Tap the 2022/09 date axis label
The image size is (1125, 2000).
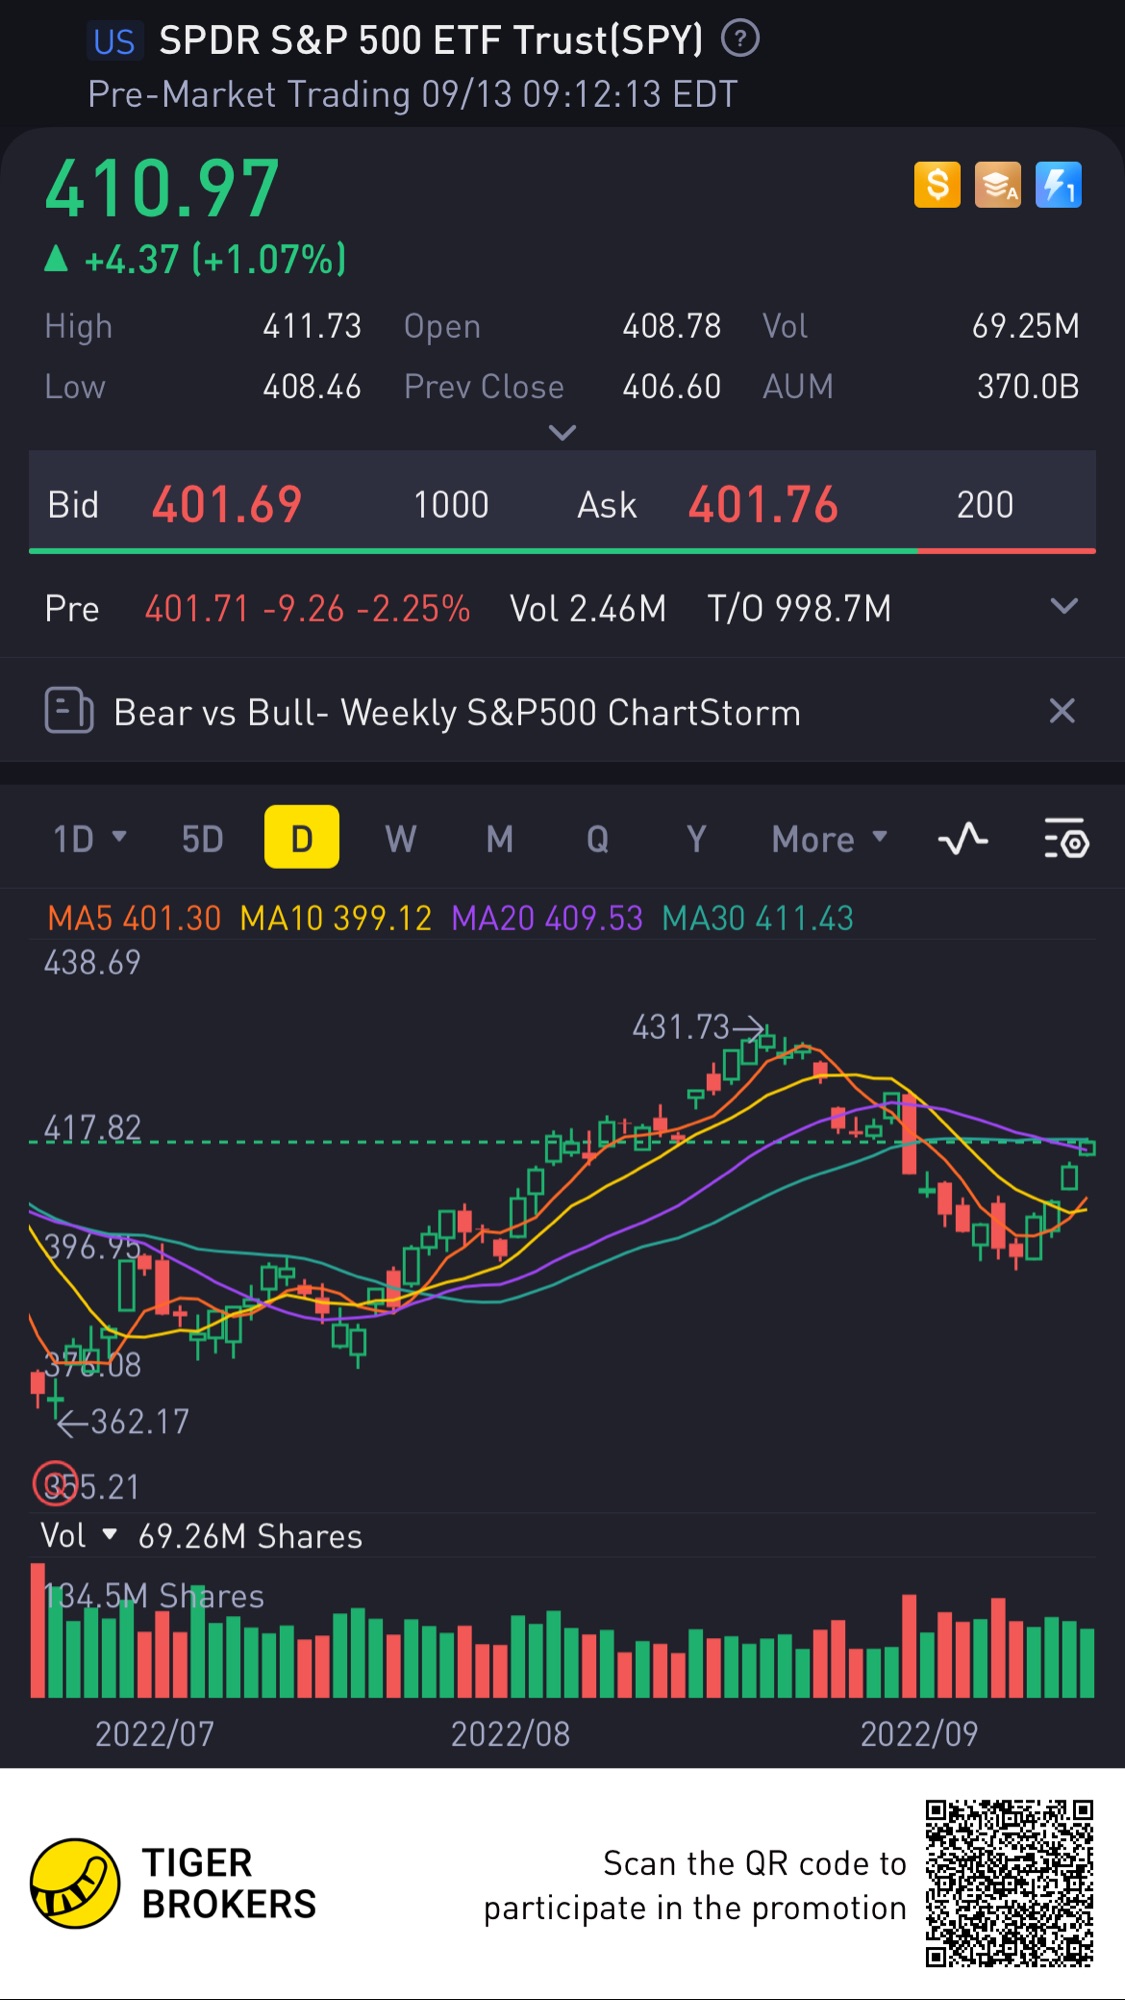pyautogui.click(x=919, y=1733)
